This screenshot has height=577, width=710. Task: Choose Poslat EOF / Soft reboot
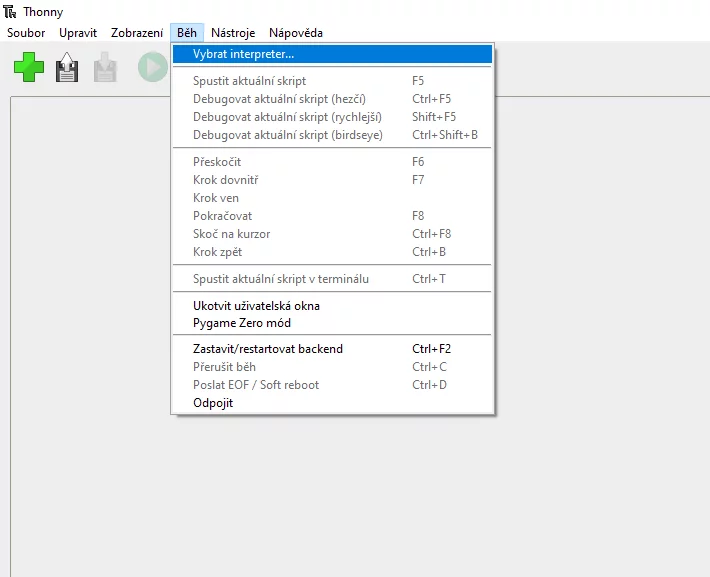tap(332, 385)
